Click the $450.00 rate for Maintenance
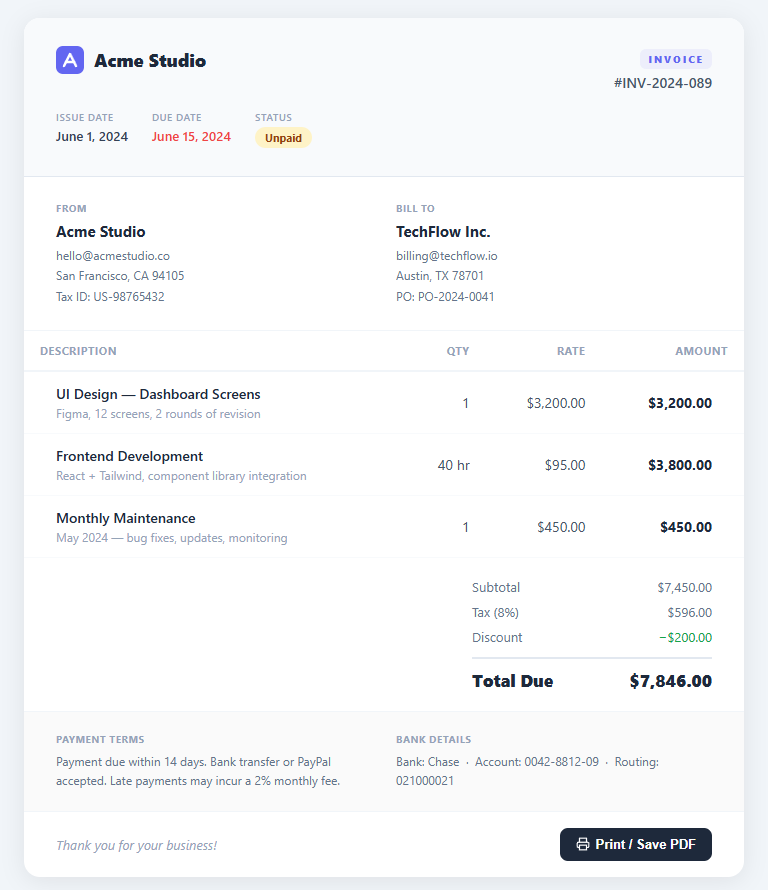 [x=561, y=527]
